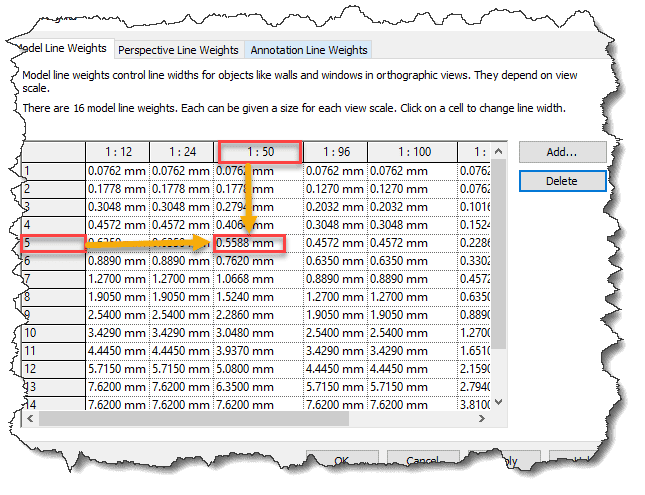Click the 1.0668 mm cell in row 7
Image resolution: width=645 pixels, height=495 pixels.
(258, 279)
